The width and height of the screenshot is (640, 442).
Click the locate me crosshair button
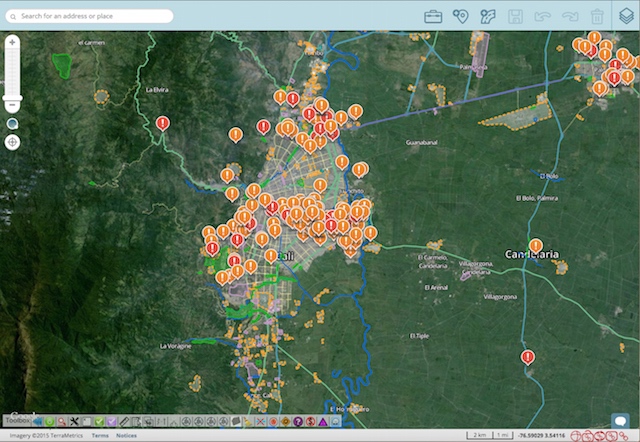[x=12, y=142]
